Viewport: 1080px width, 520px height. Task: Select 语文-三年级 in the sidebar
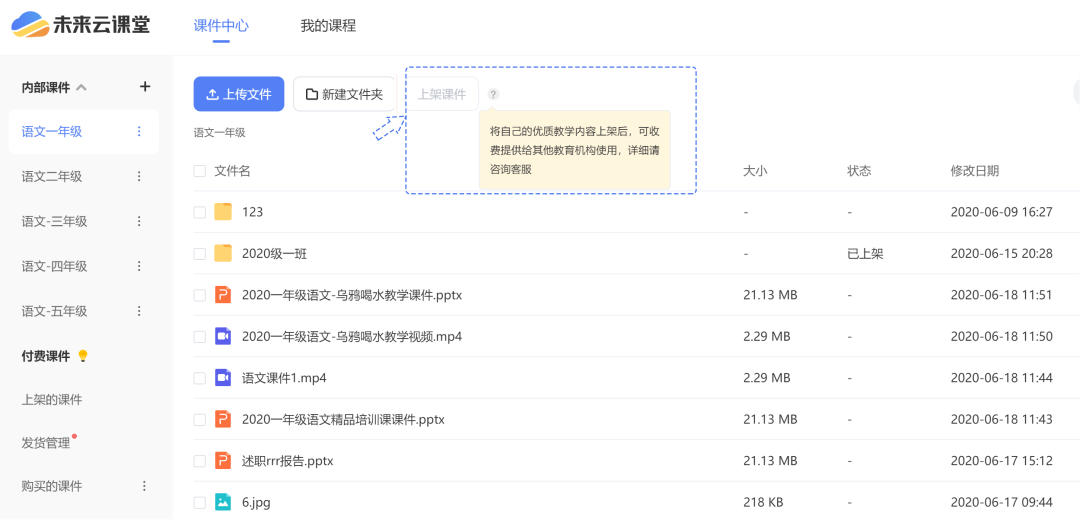[x=55, y=222]
